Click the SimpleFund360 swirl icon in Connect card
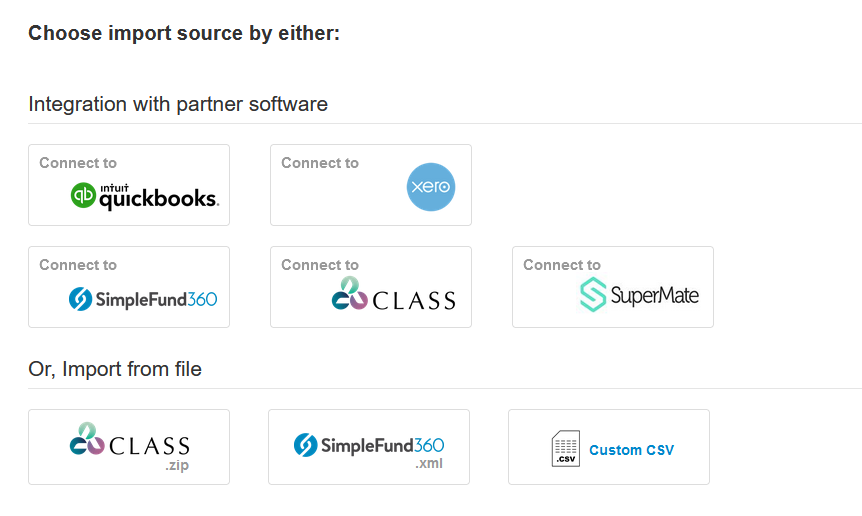 tap(80, 299)
